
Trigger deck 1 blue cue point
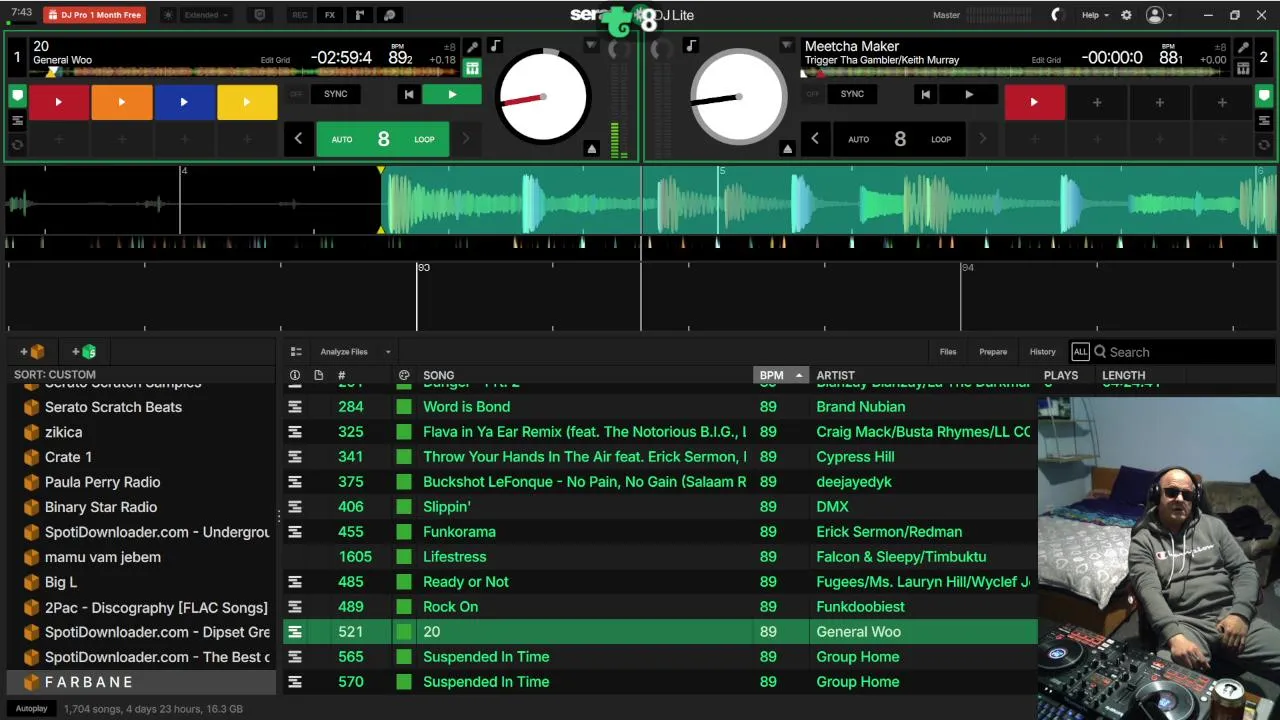(x=184, y=102)
